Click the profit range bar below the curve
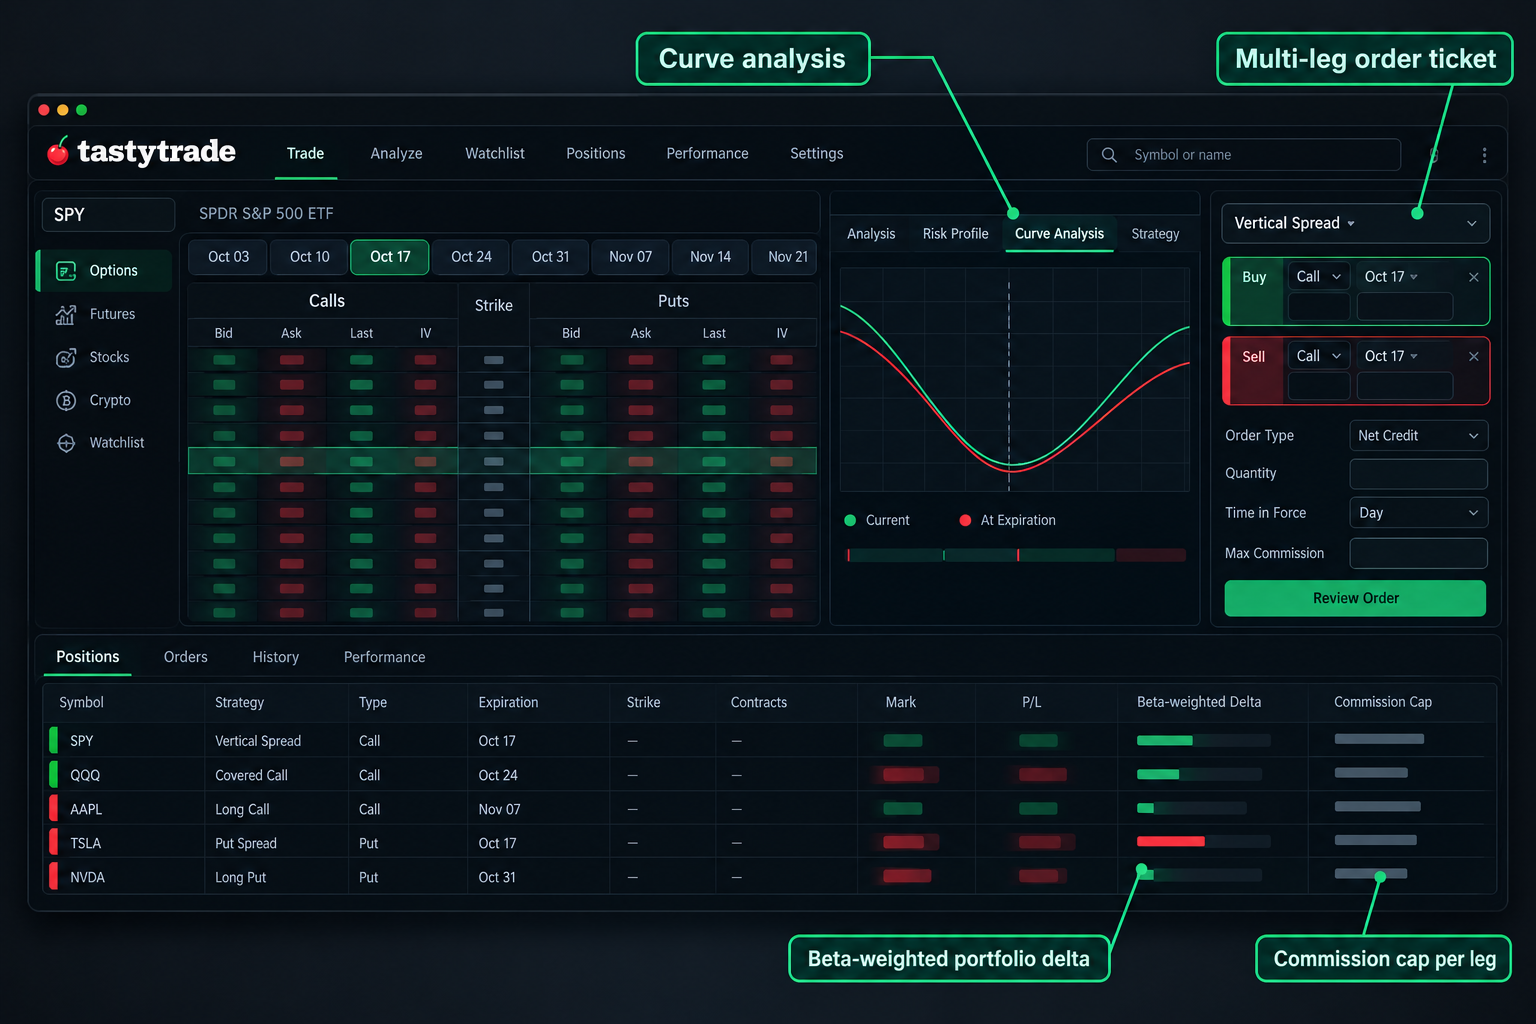Image resolution: width=1536 pixels, height=1024 pixels. point(1016,555)
